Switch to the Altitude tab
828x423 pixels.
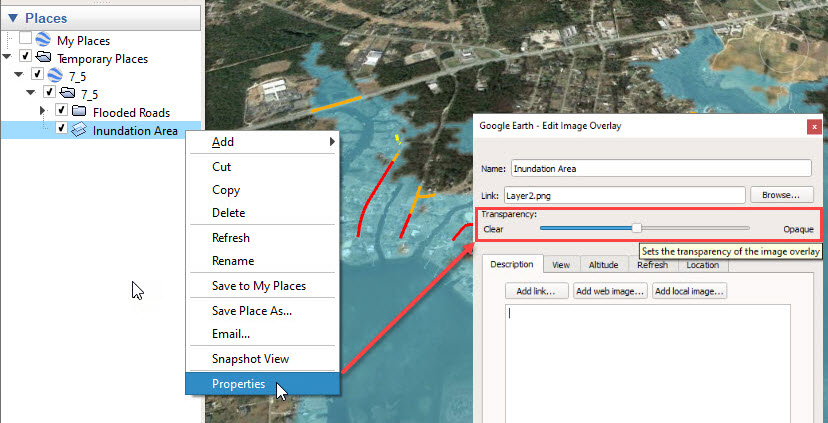tap(603, 265)
